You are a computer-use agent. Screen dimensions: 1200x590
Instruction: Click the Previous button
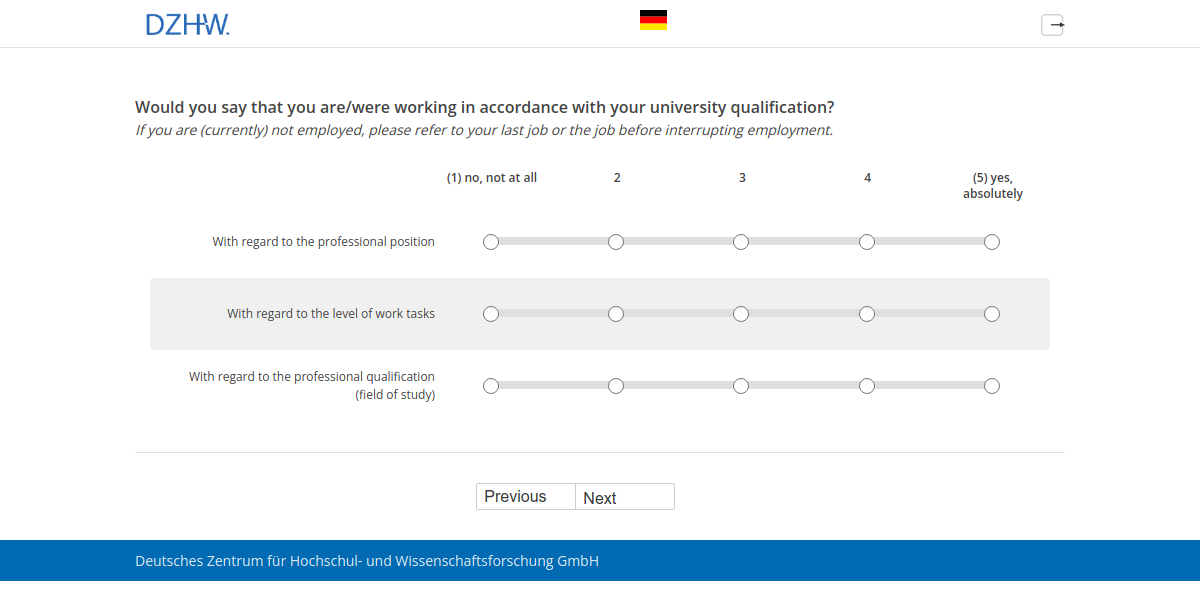click(x=524, y=496)
